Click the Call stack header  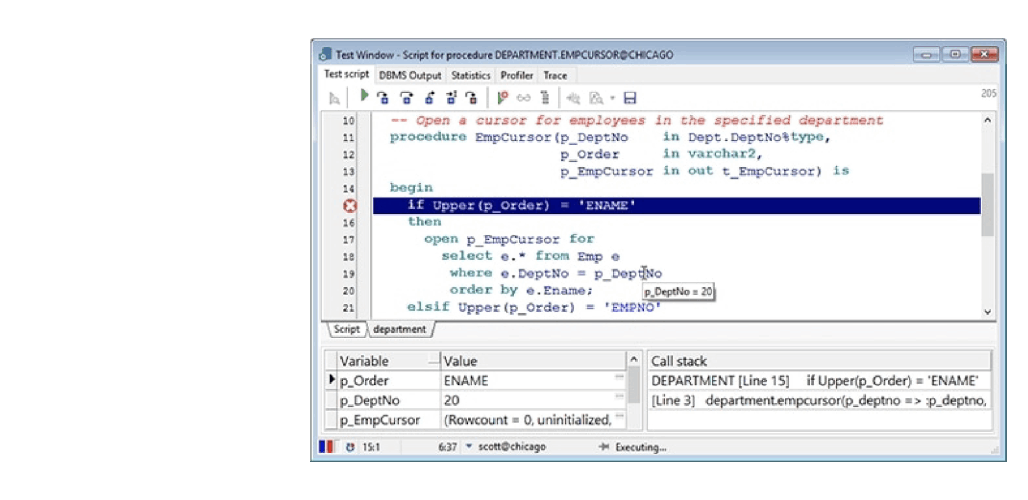click(819, 361)
